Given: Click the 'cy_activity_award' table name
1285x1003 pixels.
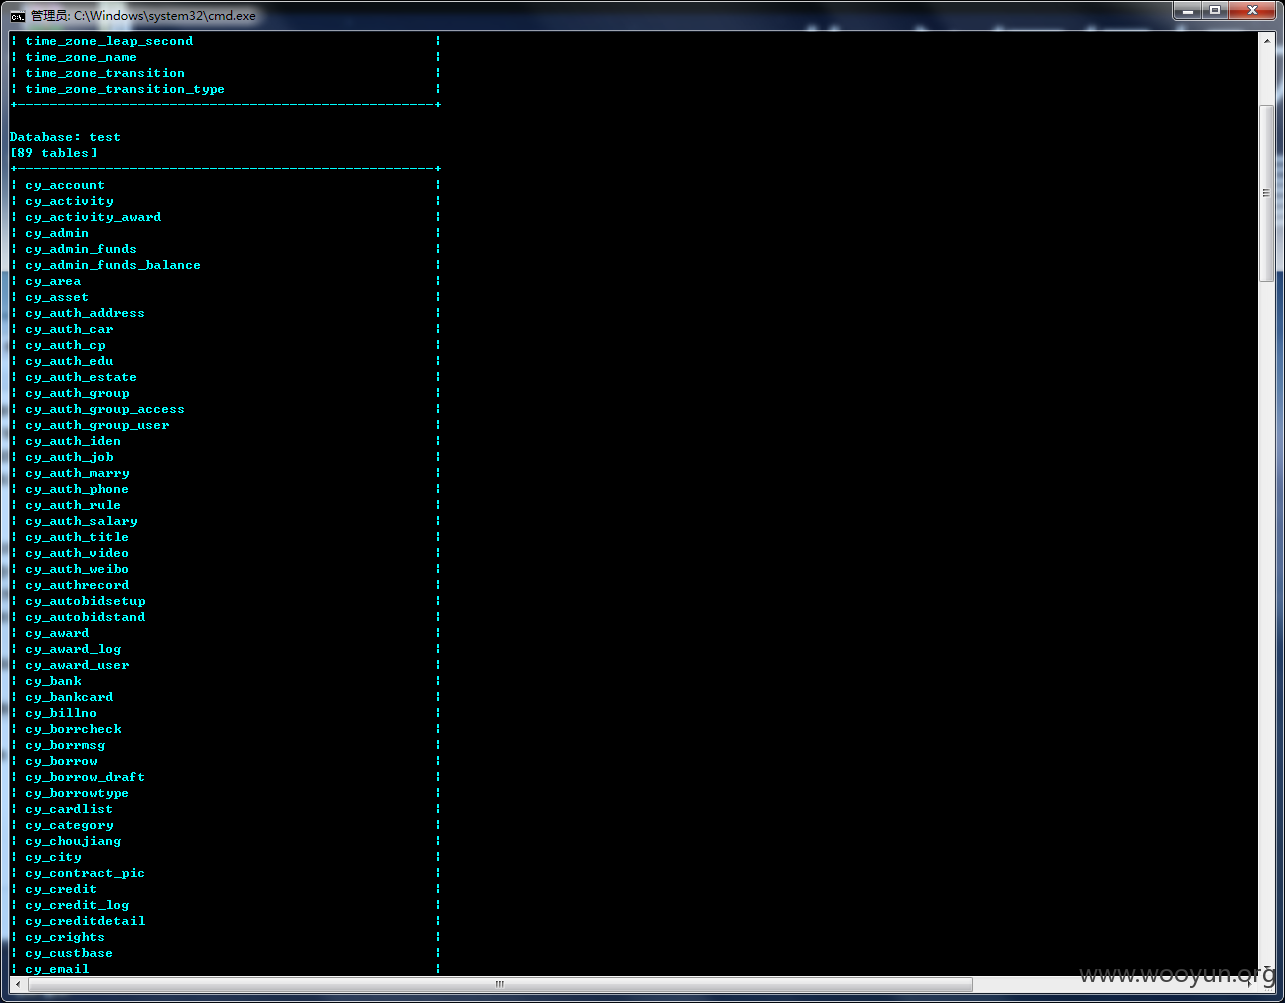Looking at the screenshot, I should [93, 217].
